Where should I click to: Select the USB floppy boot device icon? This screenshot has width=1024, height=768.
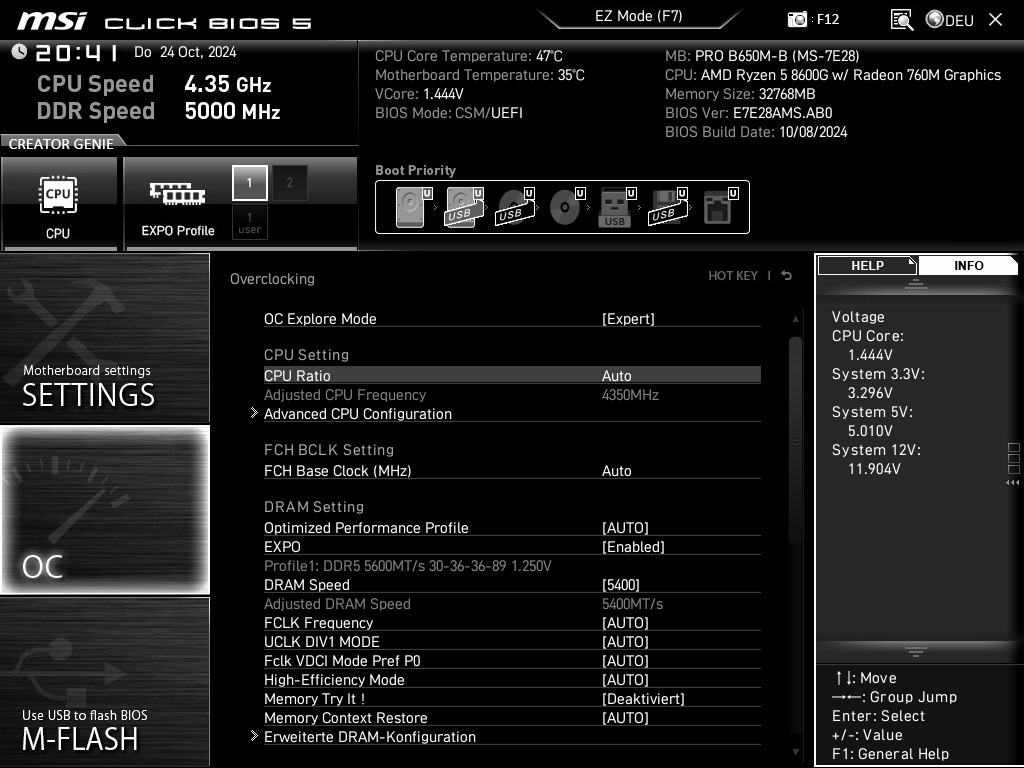tap(668, 207)
